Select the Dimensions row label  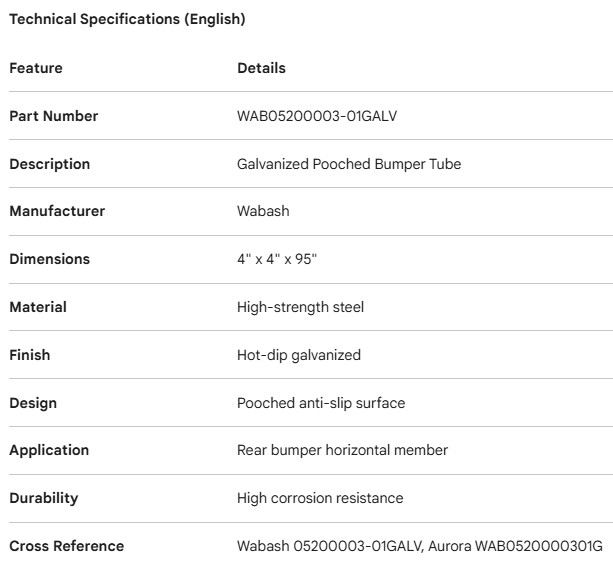click(x=50, y=259)
